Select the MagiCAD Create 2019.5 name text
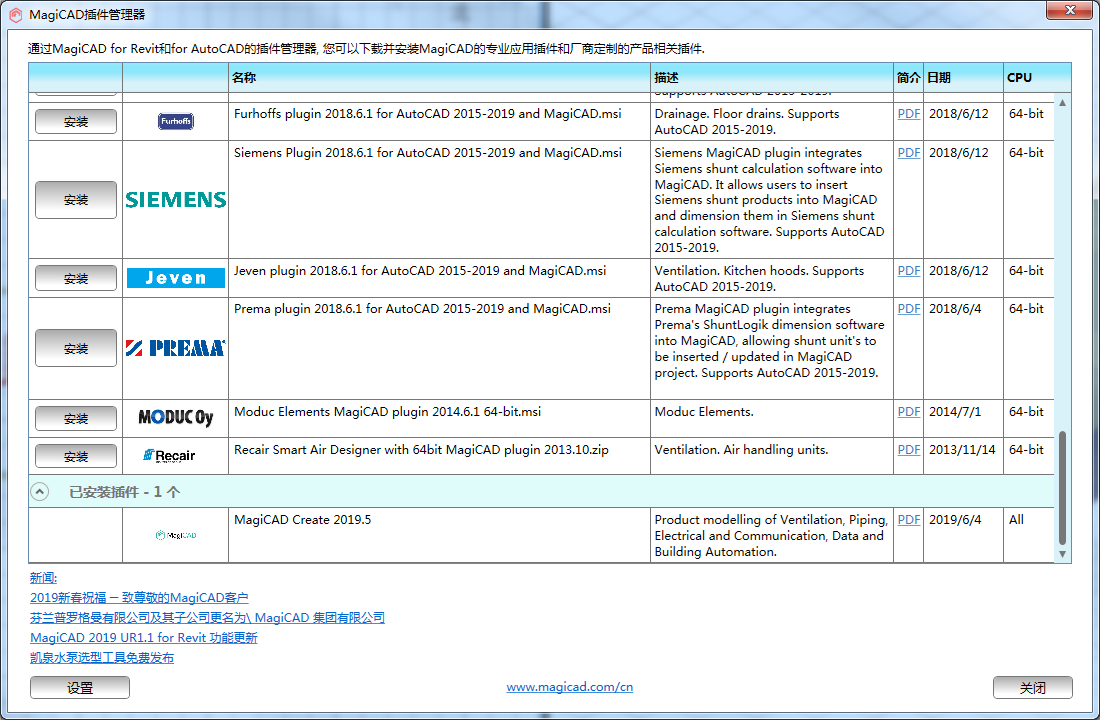The height and width of the screenshot is (720, 1100). tap(302, 519)
